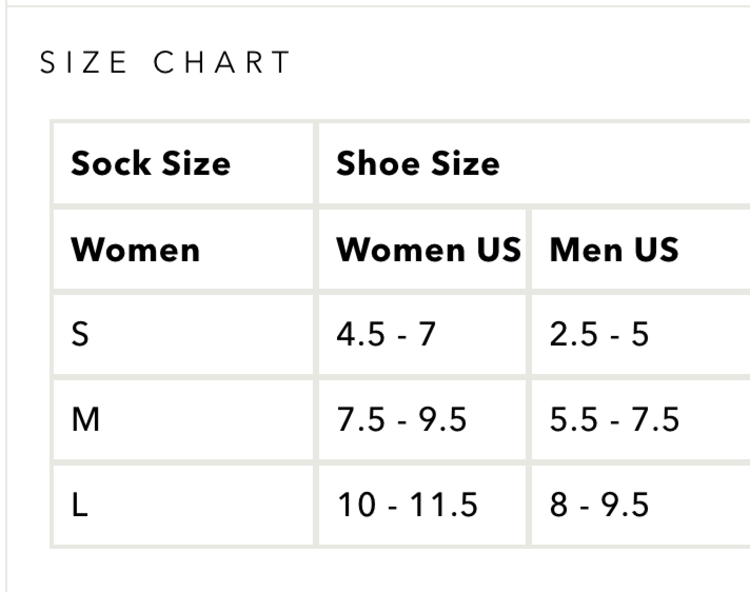The image size is (750, 592).
Task: Click the Shoe Size header cell
Action: click(418, 163)
